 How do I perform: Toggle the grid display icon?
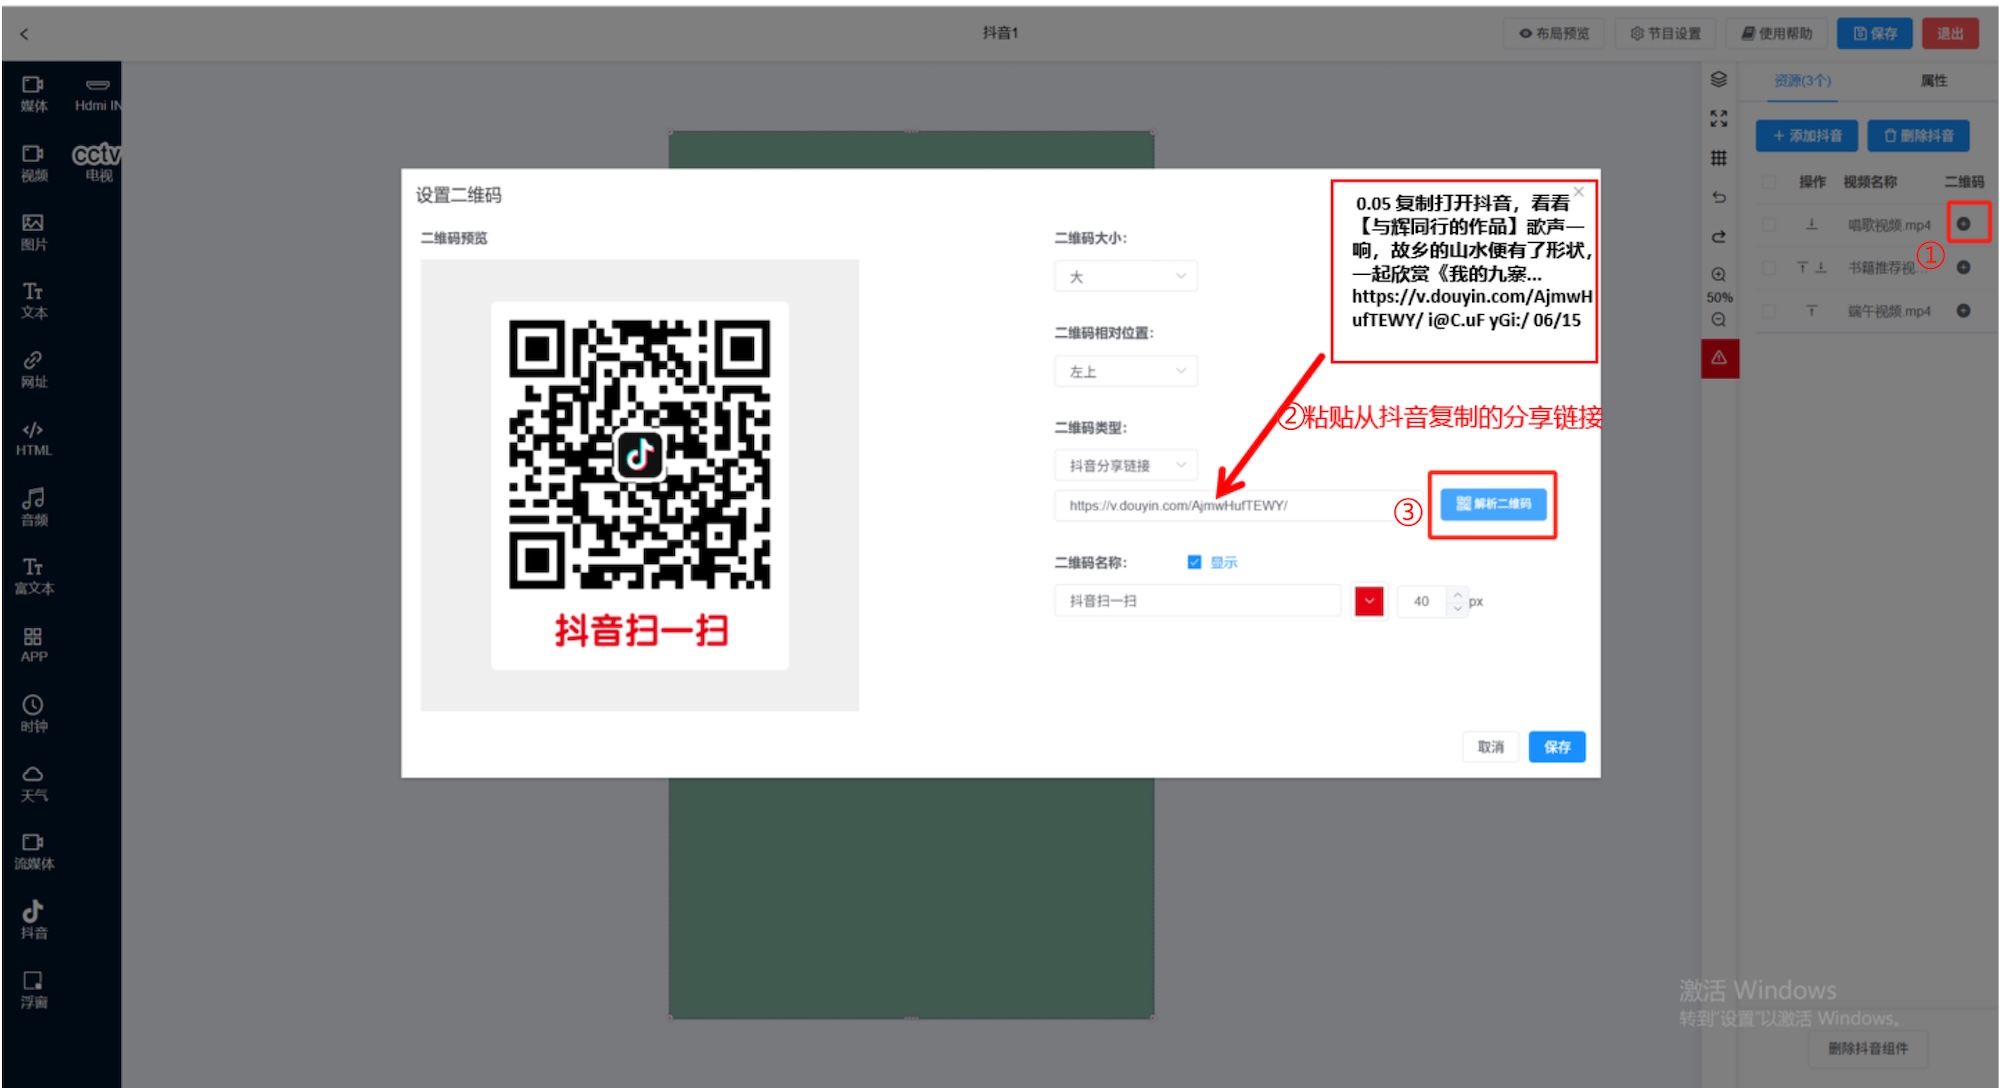coord(1719,158)
